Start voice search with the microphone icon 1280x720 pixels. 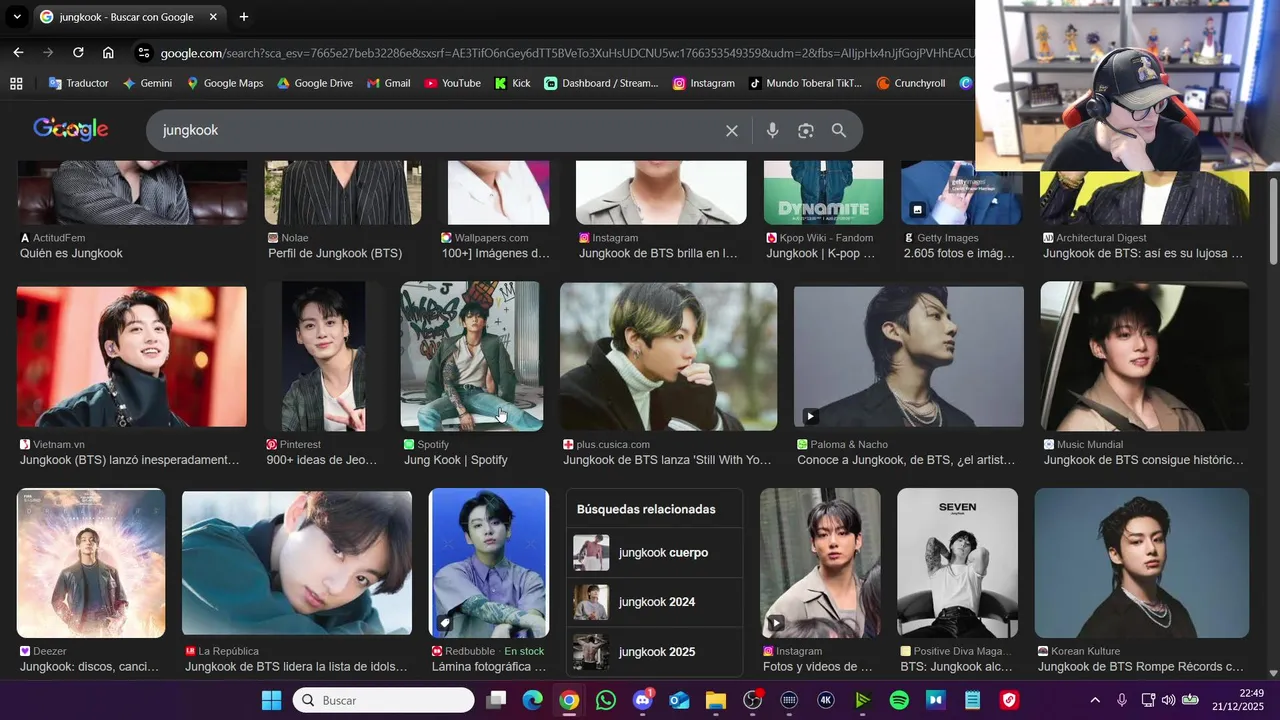point(772,131)
